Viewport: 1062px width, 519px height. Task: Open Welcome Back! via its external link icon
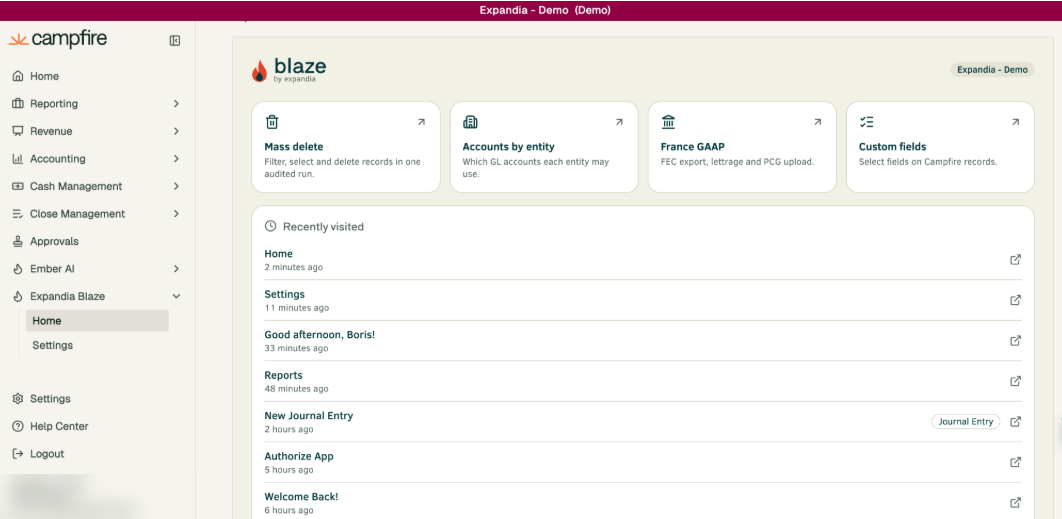pyautogui.click(x=1015, y=503)
